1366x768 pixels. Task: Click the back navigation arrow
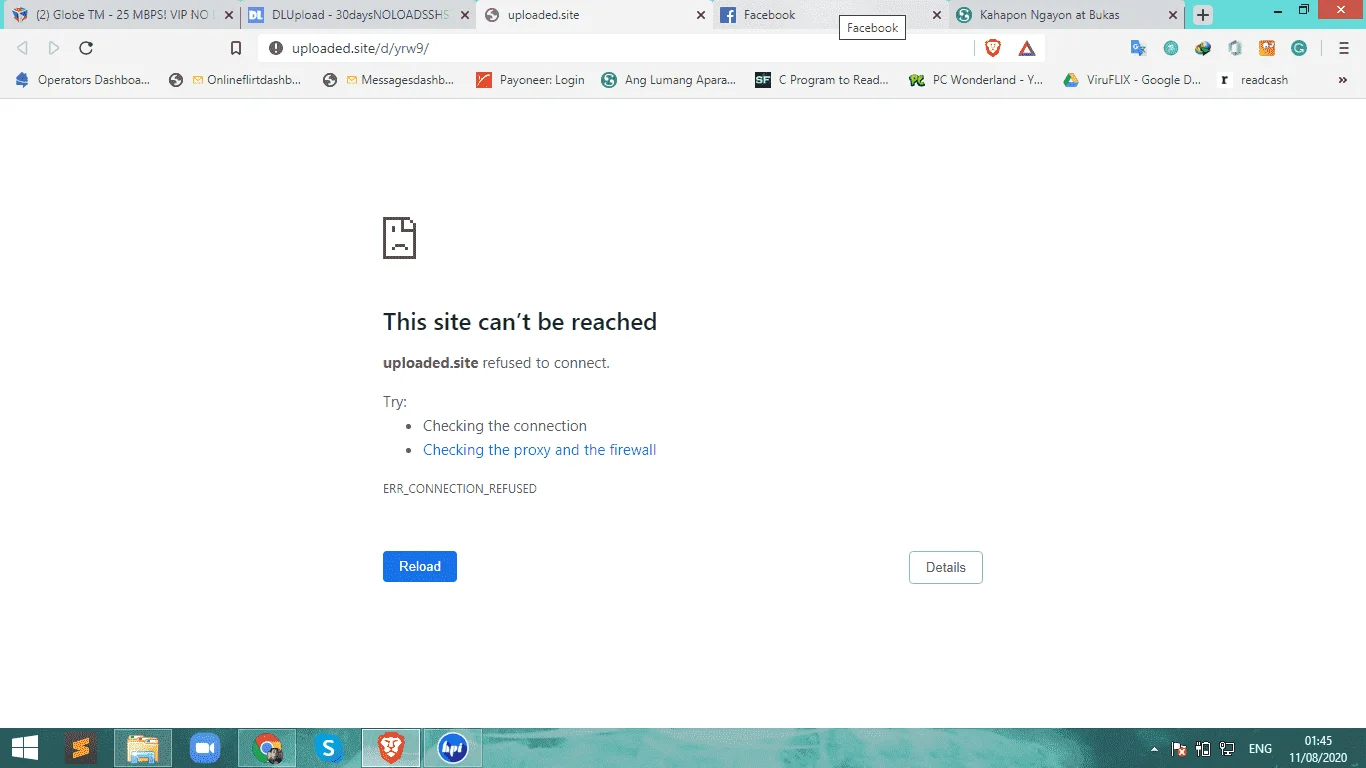coord(22,48)
